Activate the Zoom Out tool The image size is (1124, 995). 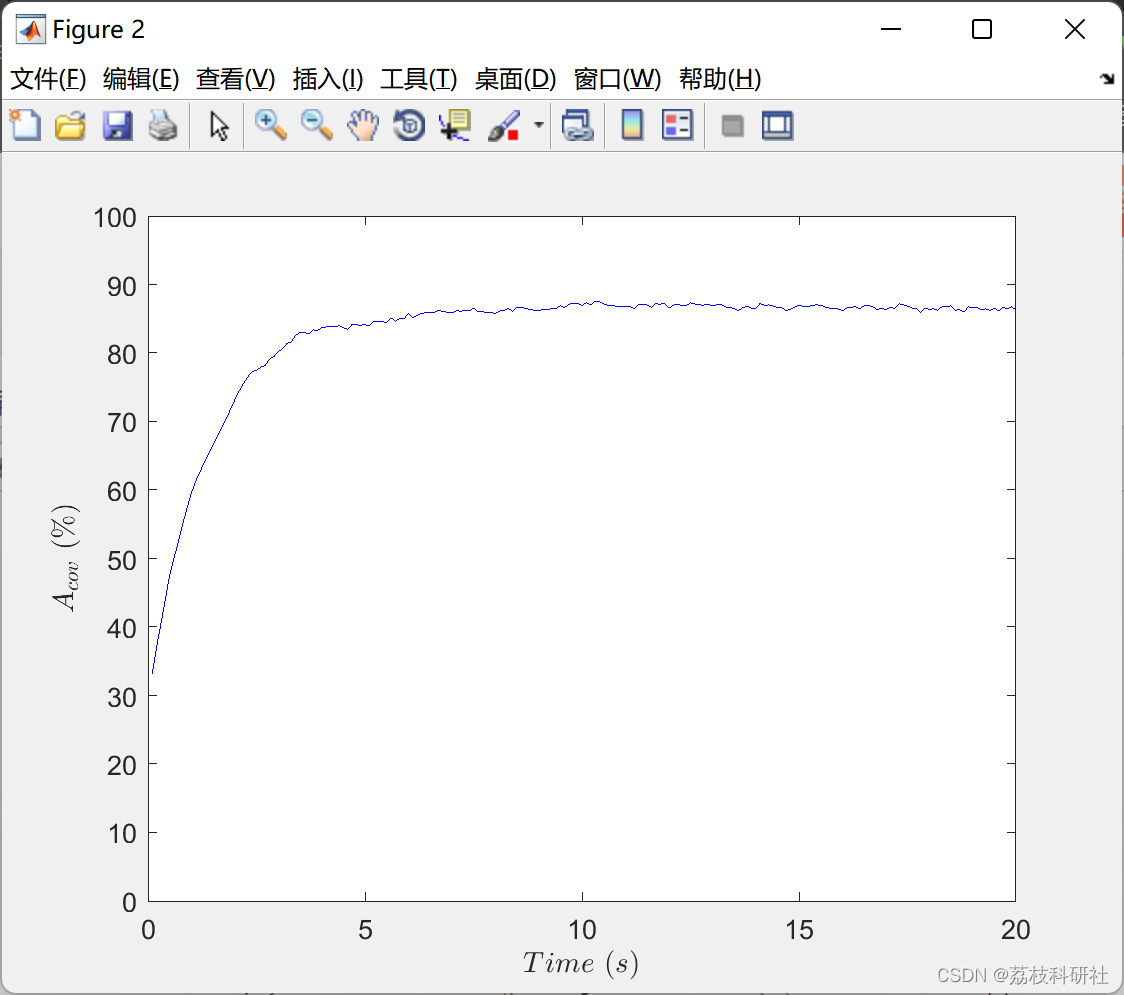point(316,125)
